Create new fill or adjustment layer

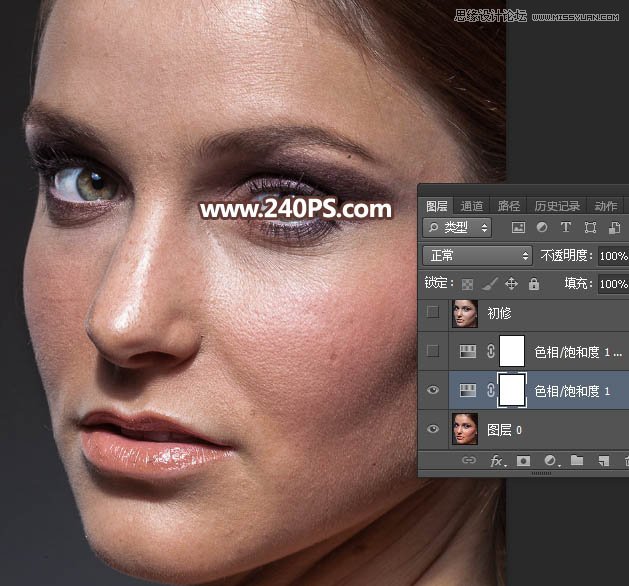click(551, 461)
